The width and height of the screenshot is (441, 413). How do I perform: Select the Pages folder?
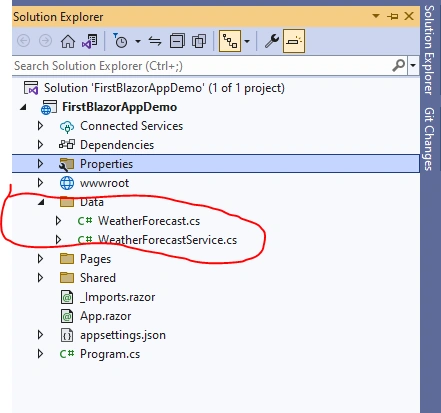point(95,259)
